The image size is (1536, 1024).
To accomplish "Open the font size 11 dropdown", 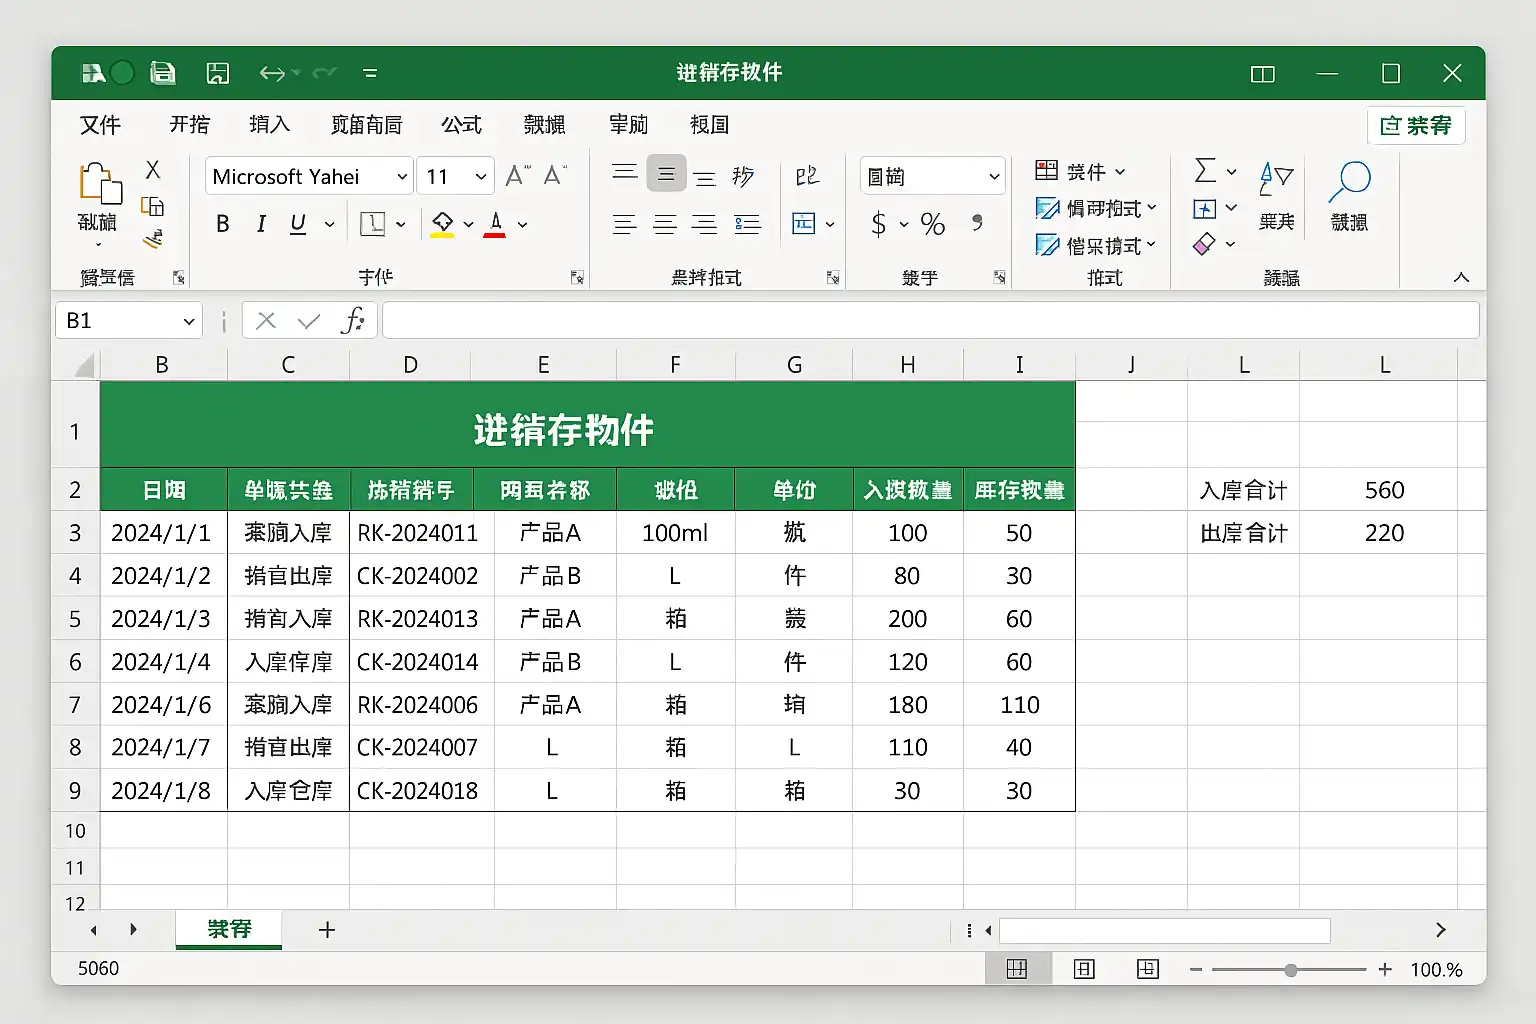I will point(481,177).
